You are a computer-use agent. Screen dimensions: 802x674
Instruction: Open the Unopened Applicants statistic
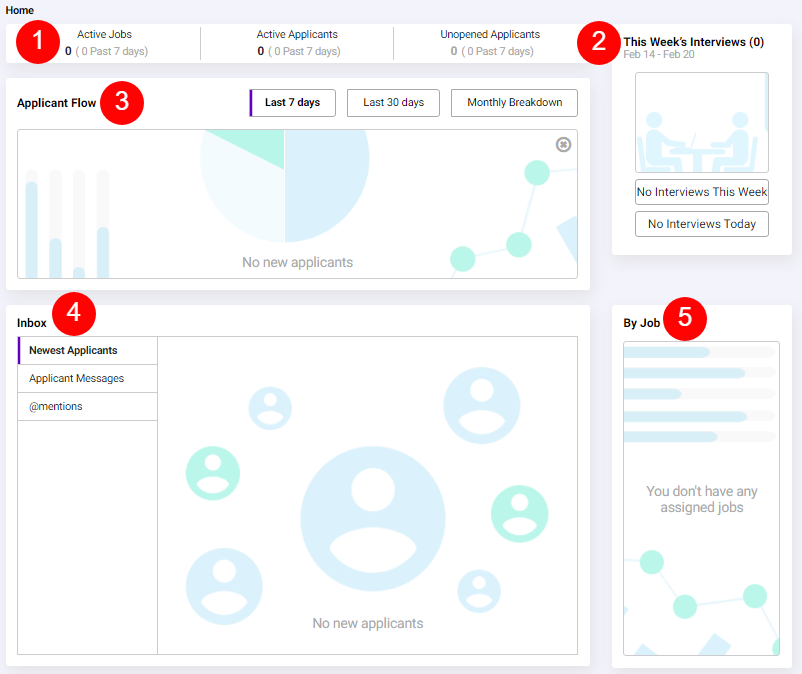pos(491,43)
